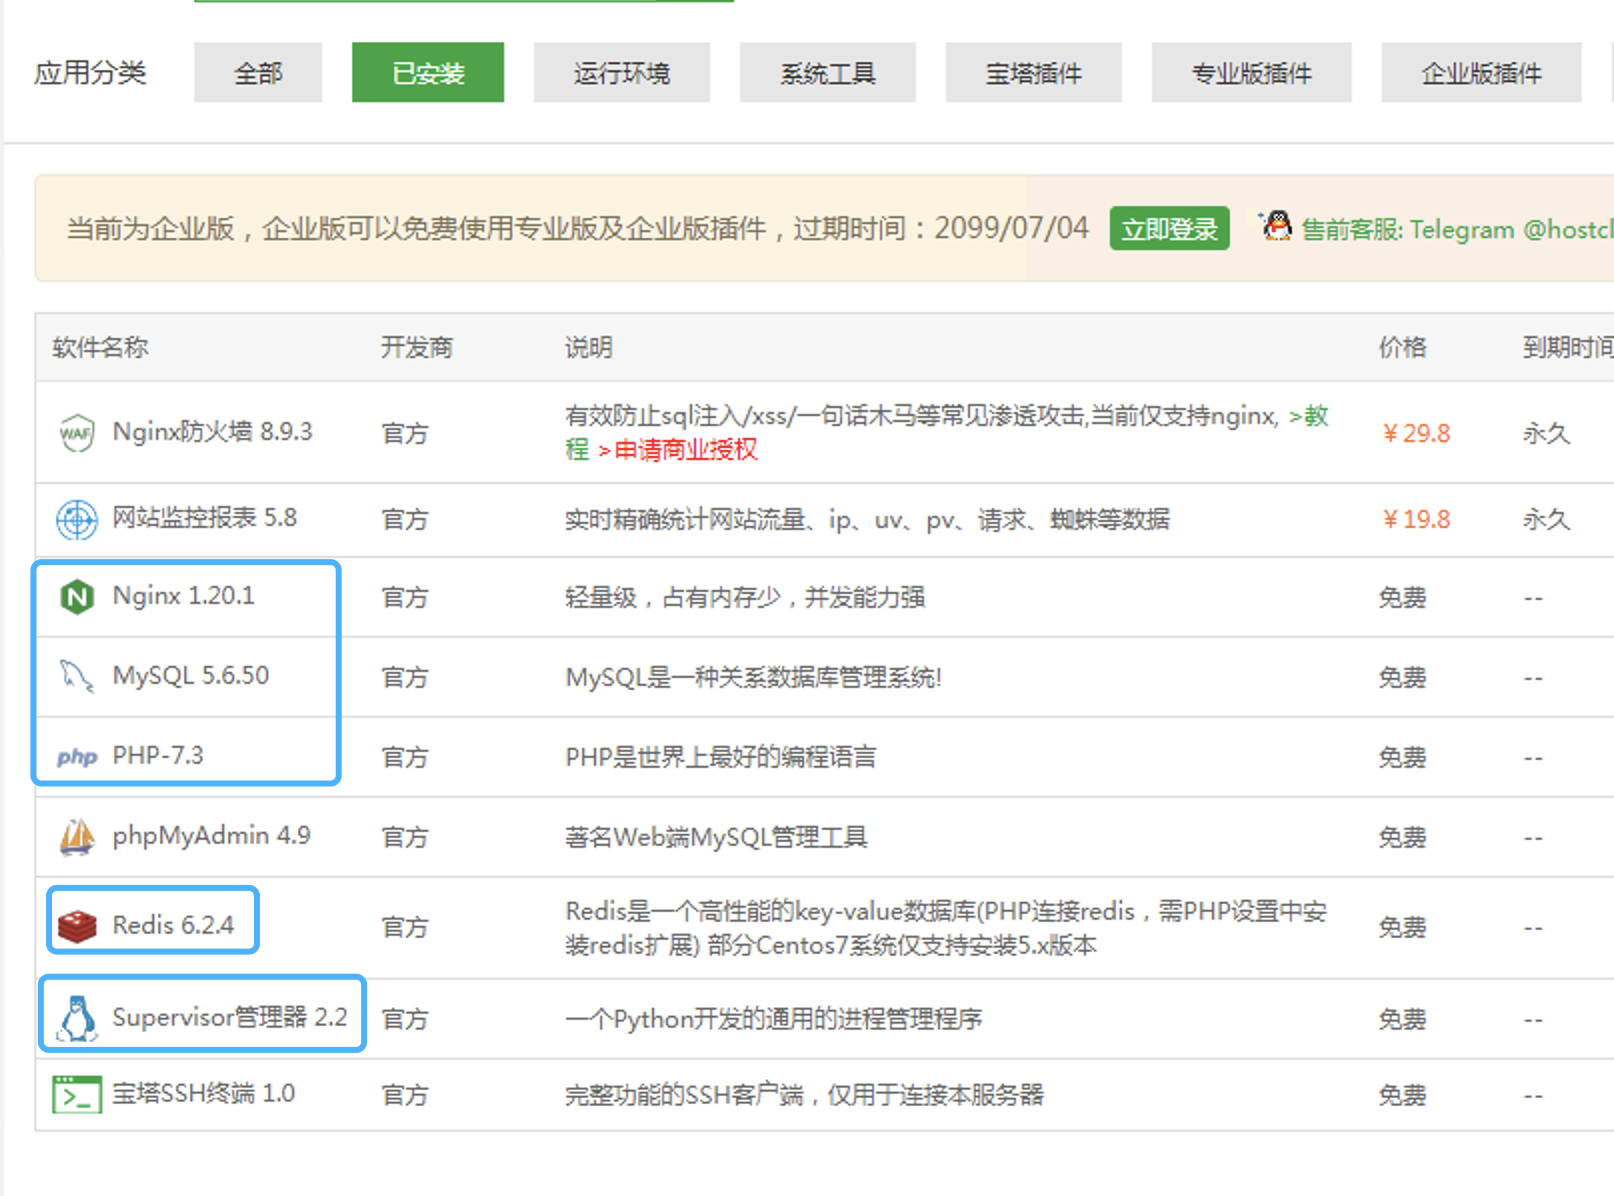
Task: Click the 网站监控报表 globe icon
Action: [x=77, y=519]
